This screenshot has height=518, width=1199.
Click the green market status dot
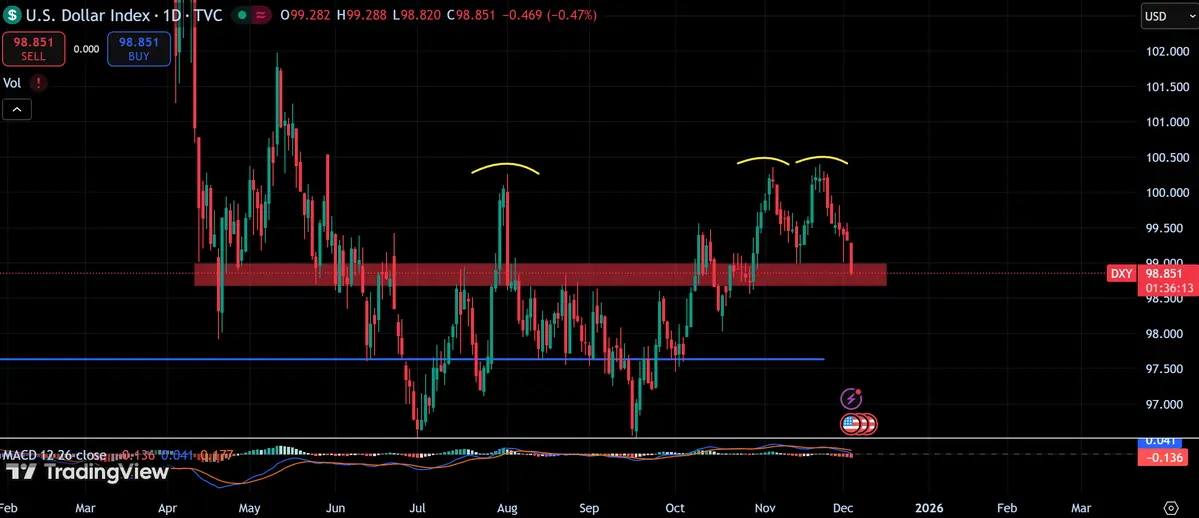click(242, 15)
